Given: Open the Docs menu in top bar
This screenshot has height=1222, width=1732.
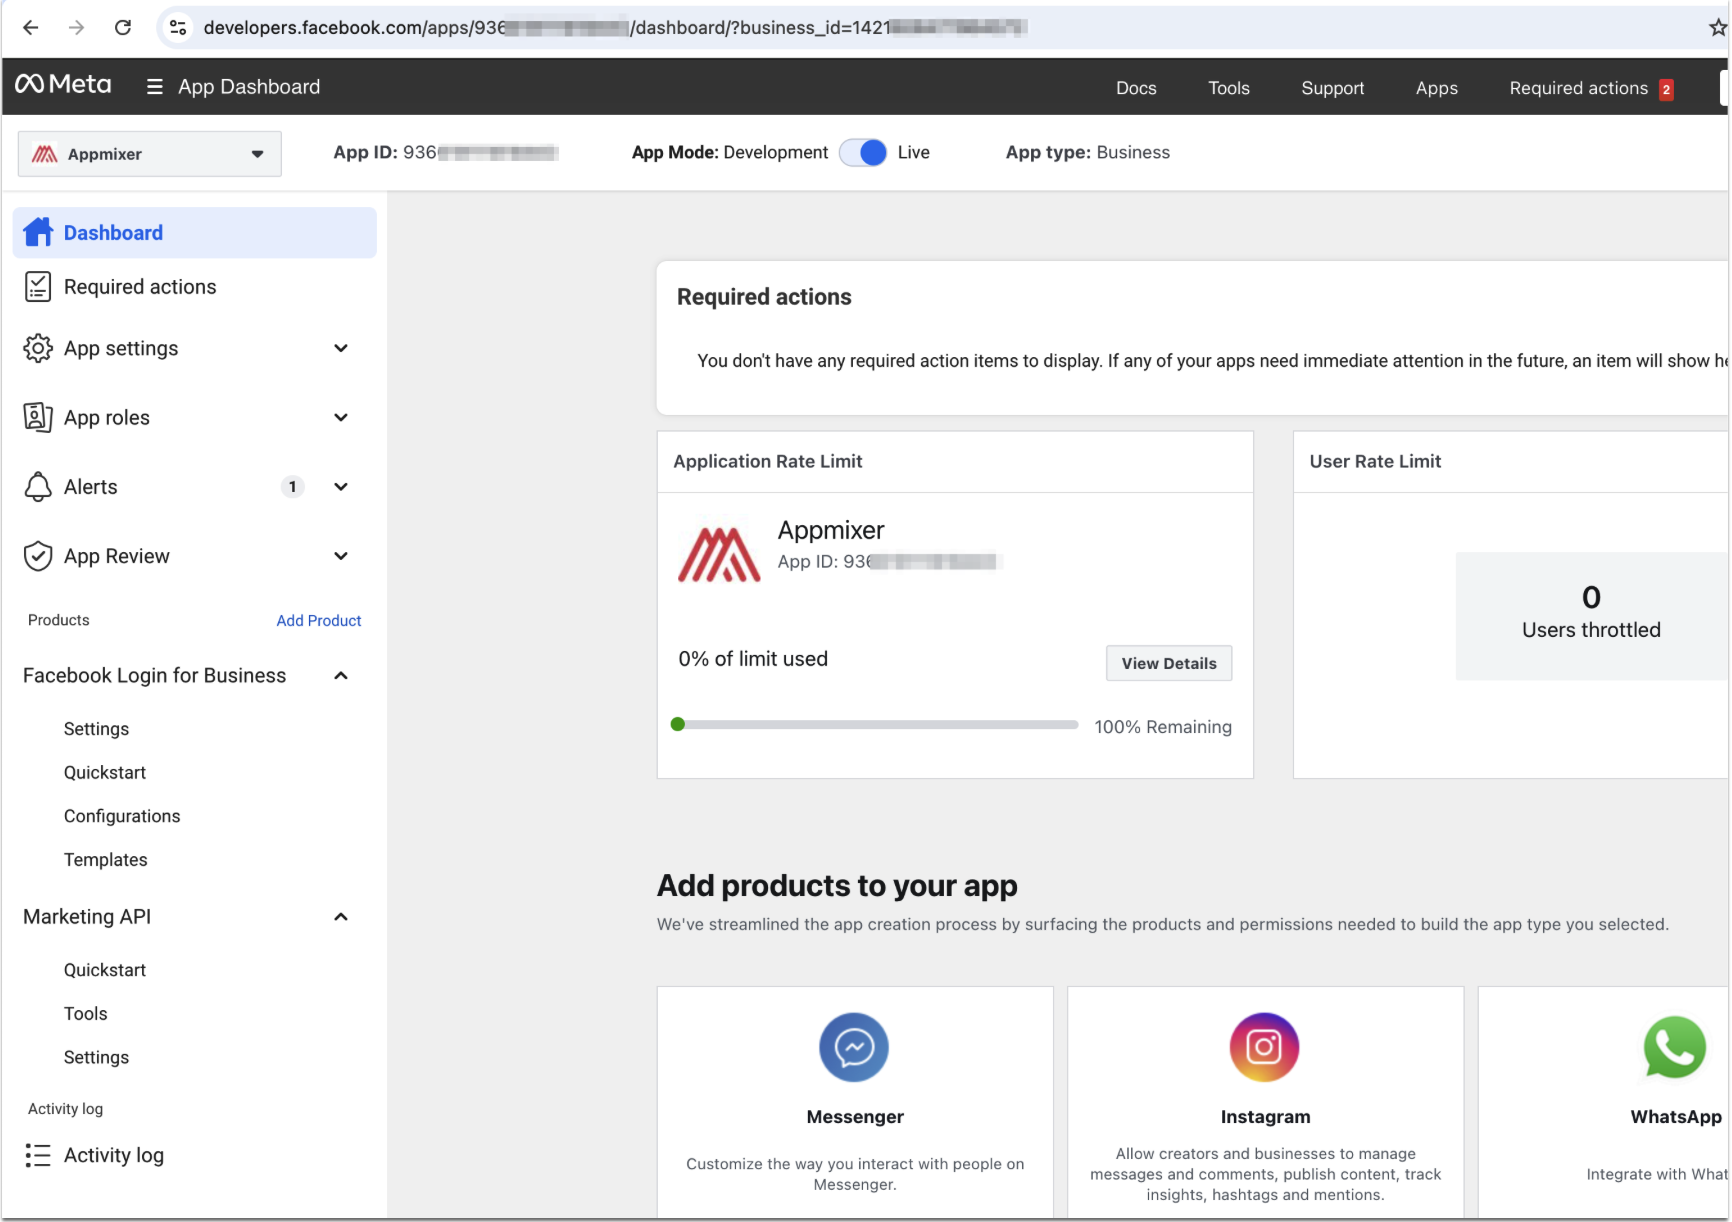Looking at the screenshot, I should click(1135, 88).
